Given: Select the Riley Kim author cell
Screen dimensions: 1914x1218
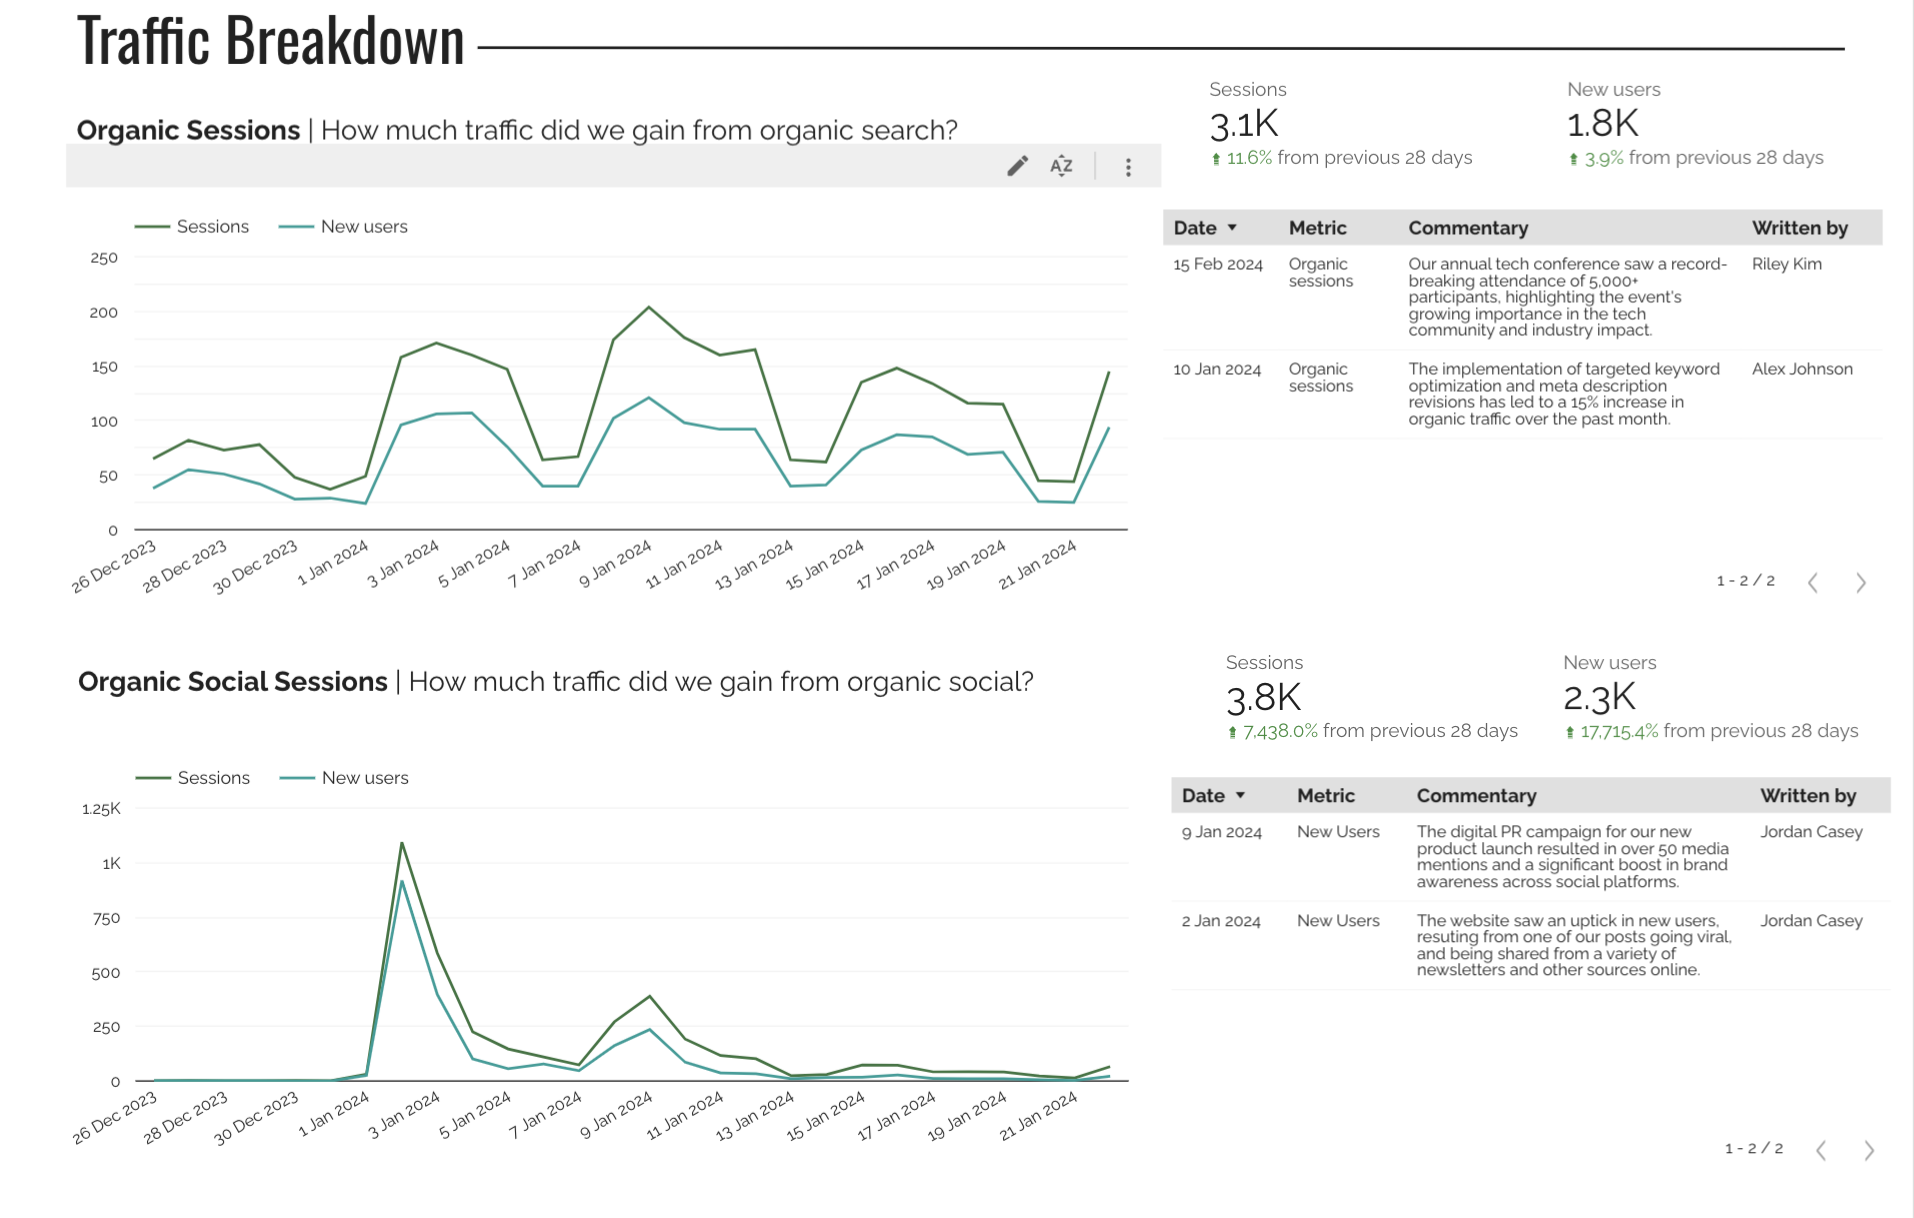Looking at the screenshot, I should point(1786,264).
